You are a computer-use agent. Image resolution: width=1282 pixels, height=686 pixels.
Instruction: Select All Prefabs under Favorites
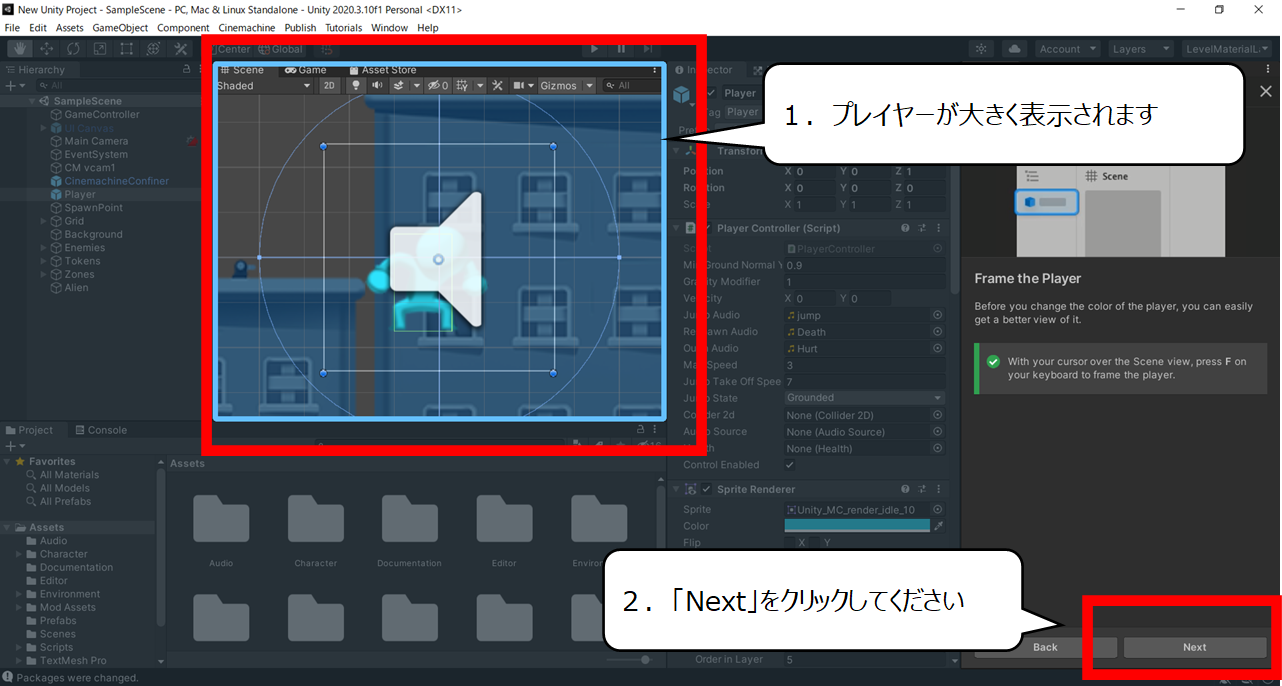click(x=65, y=501)
